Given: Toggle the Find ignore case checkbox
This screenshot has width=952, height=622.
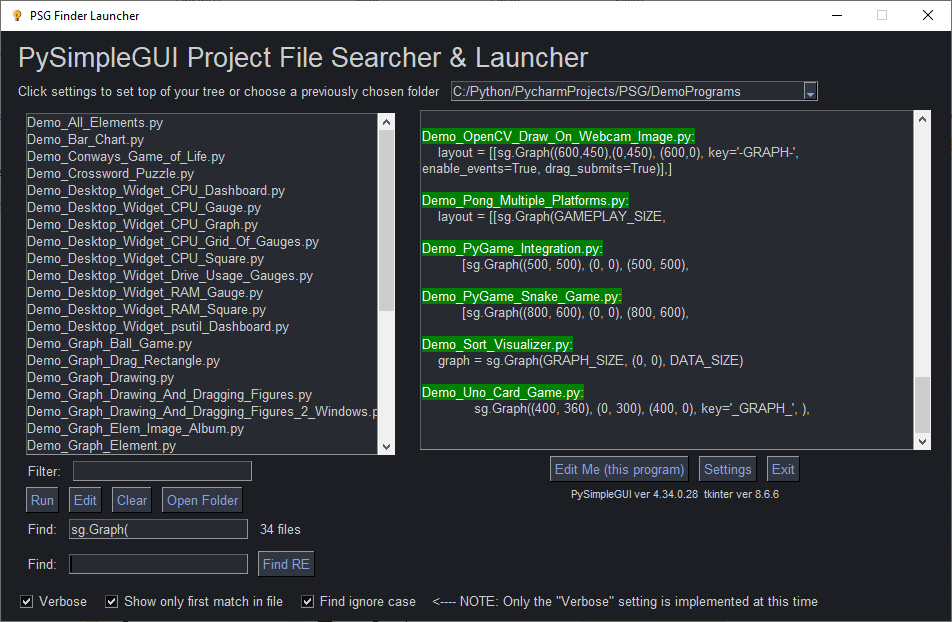Looking at the screenshot, I should point(307,602).
